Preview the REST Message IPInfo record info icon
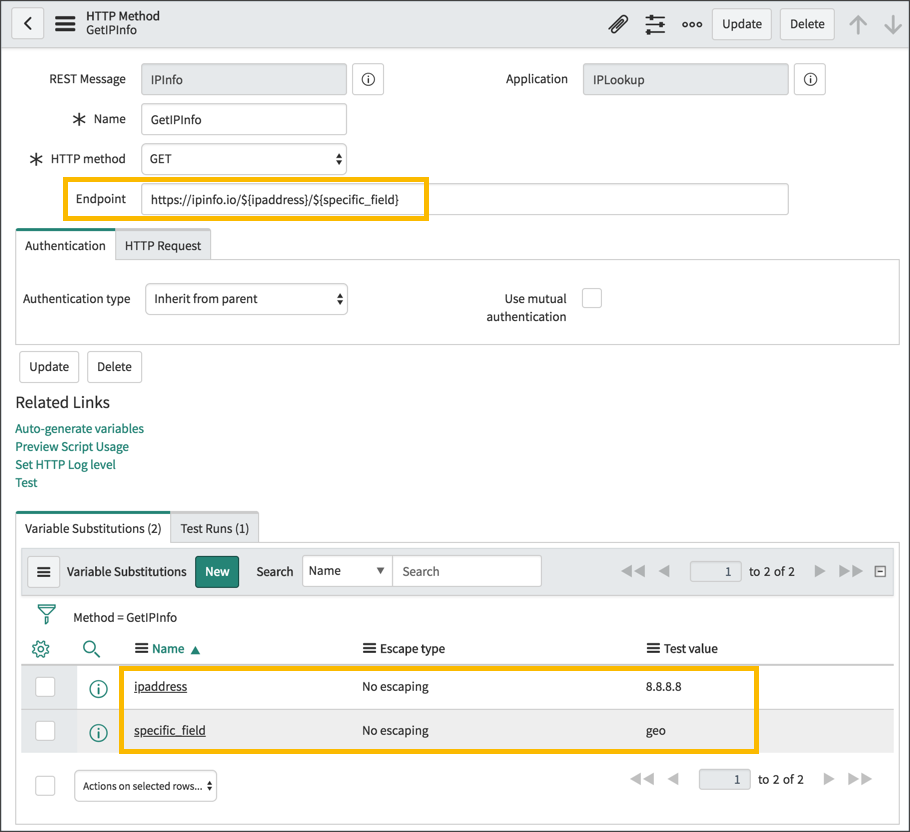This screenshot has height=832, width=910. point(368,79)
